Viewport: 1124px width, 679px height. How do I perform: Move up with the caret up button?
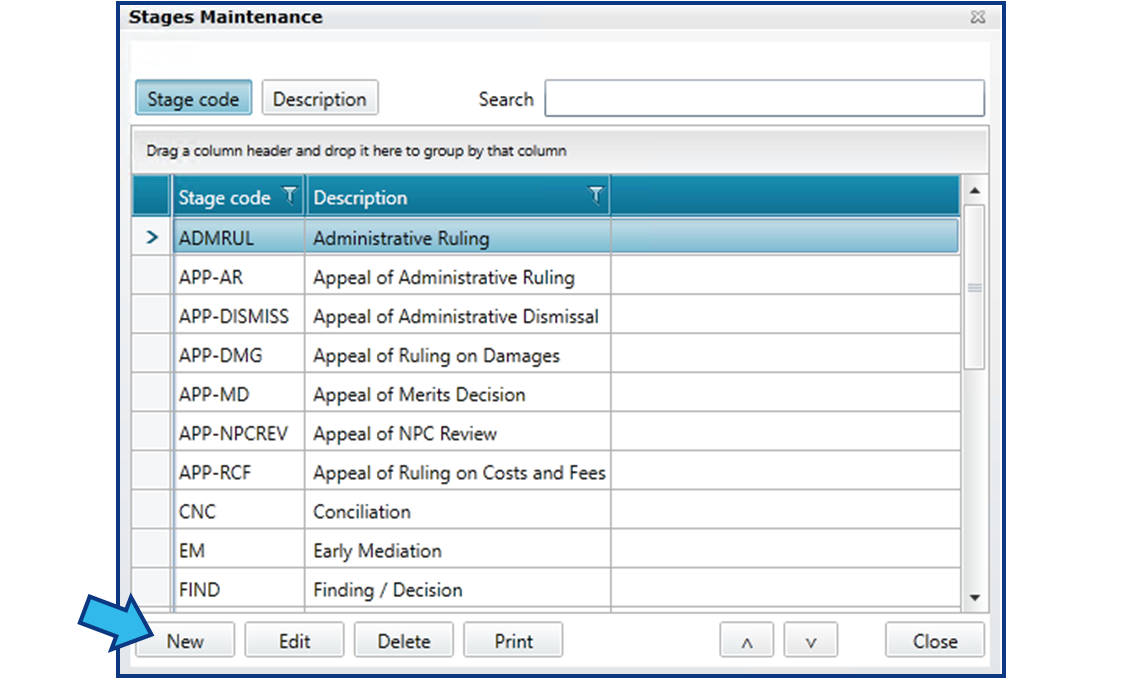coord(746,640)
